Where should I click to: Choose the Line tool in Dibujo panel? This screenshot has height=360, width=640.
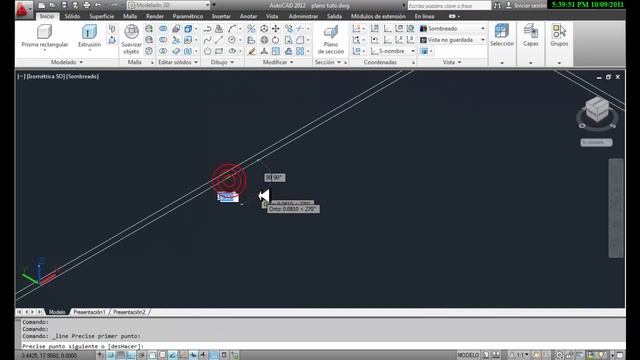click(219, 40)
